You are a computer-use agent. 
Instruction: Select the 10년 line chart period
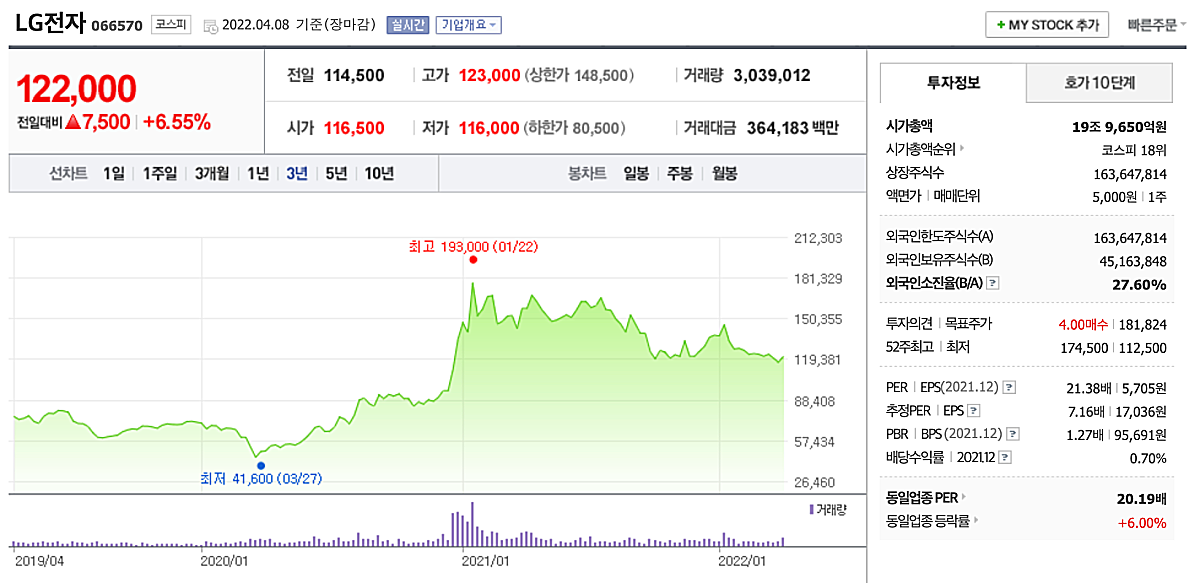[x=379, y=173]
